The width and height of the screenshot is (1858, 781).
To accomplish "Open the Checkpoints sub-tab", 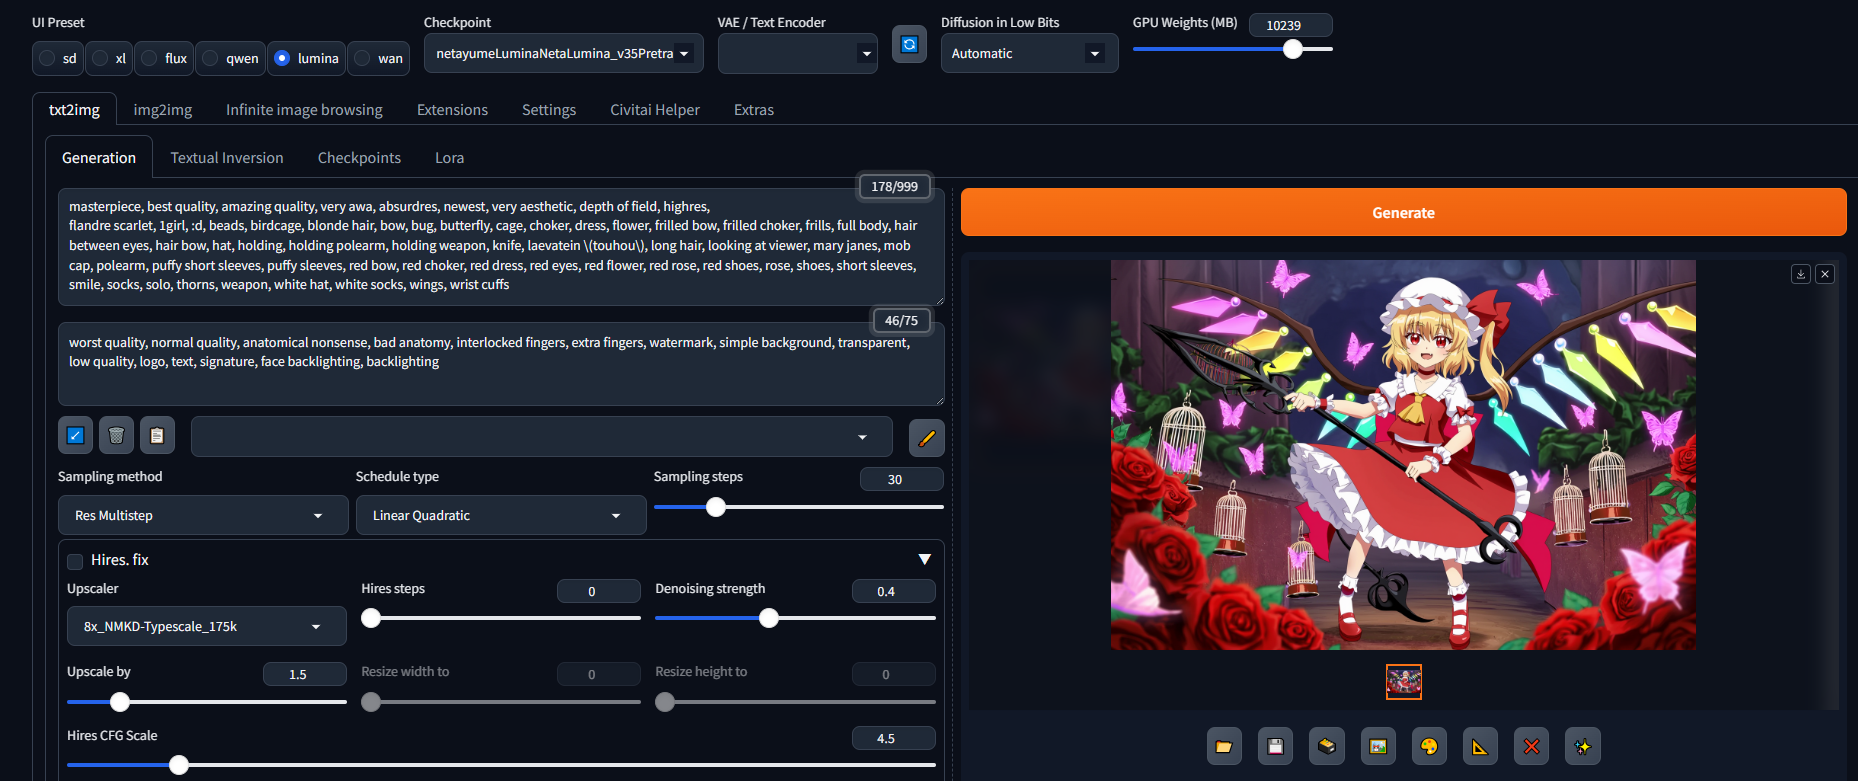I will click(x=359, y=158).
